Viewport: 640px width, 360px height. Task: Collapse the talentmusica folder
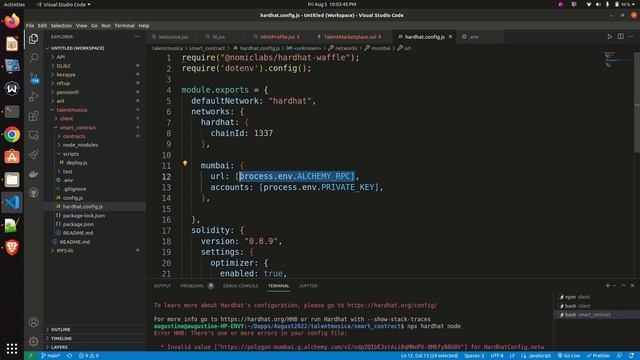point(71,110)
